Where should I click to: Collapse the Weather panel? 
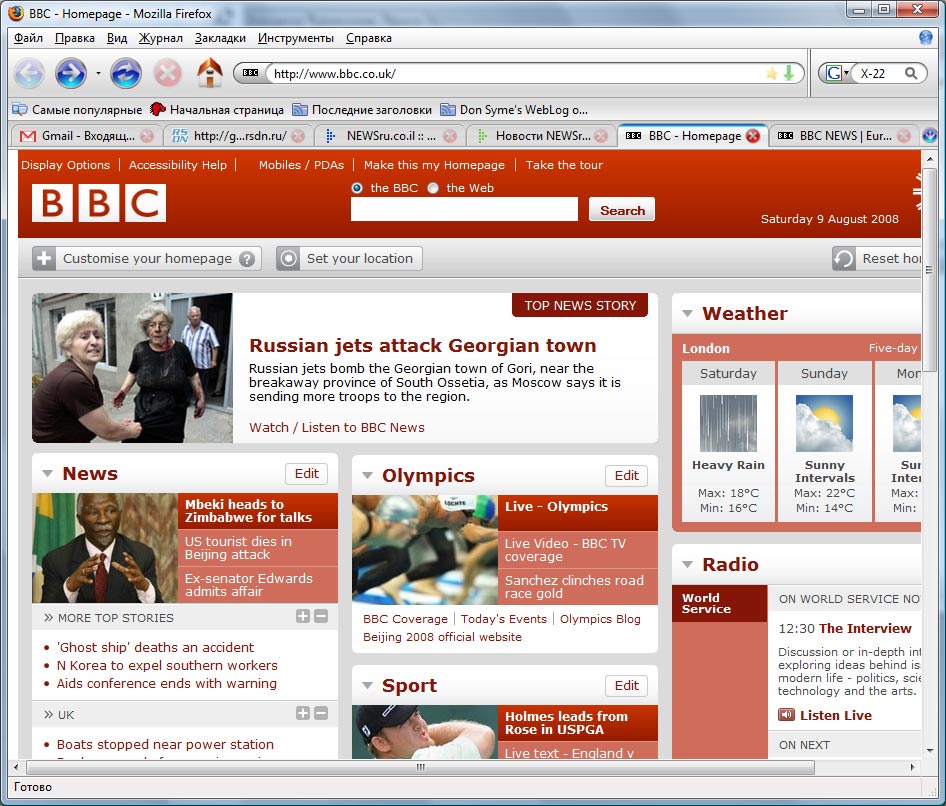pos(687,314)
